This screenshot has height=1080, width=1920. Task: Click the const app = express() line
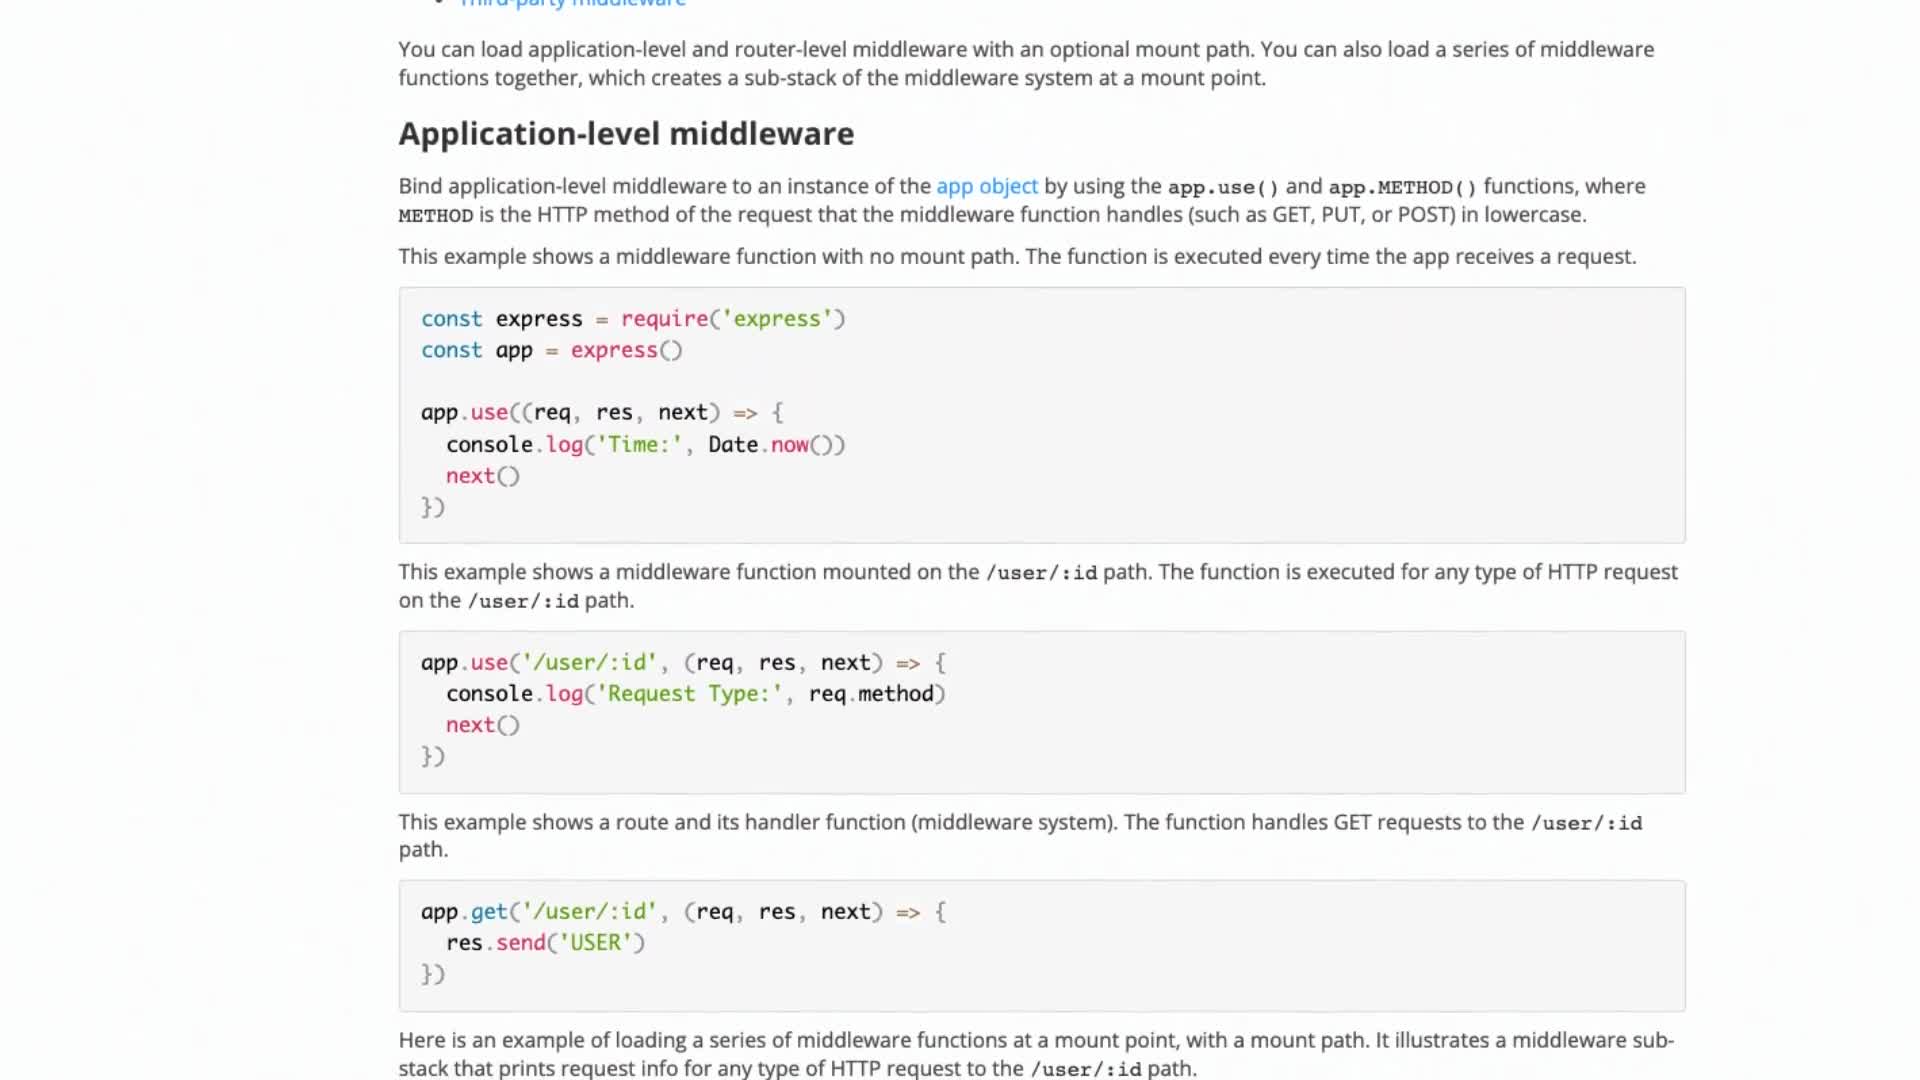click(x=550, y=350)
